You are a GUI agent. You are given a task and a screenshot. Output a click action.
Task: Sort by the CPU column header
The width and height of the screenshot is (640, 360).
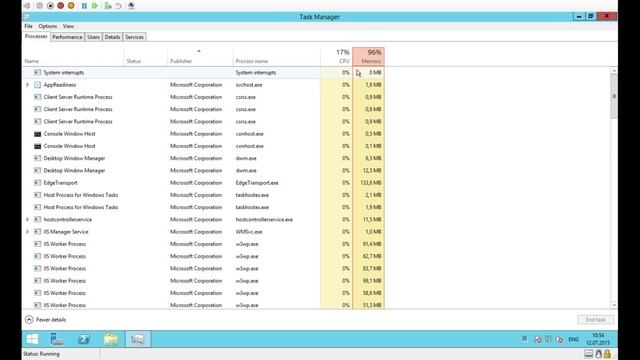(336, 57)
